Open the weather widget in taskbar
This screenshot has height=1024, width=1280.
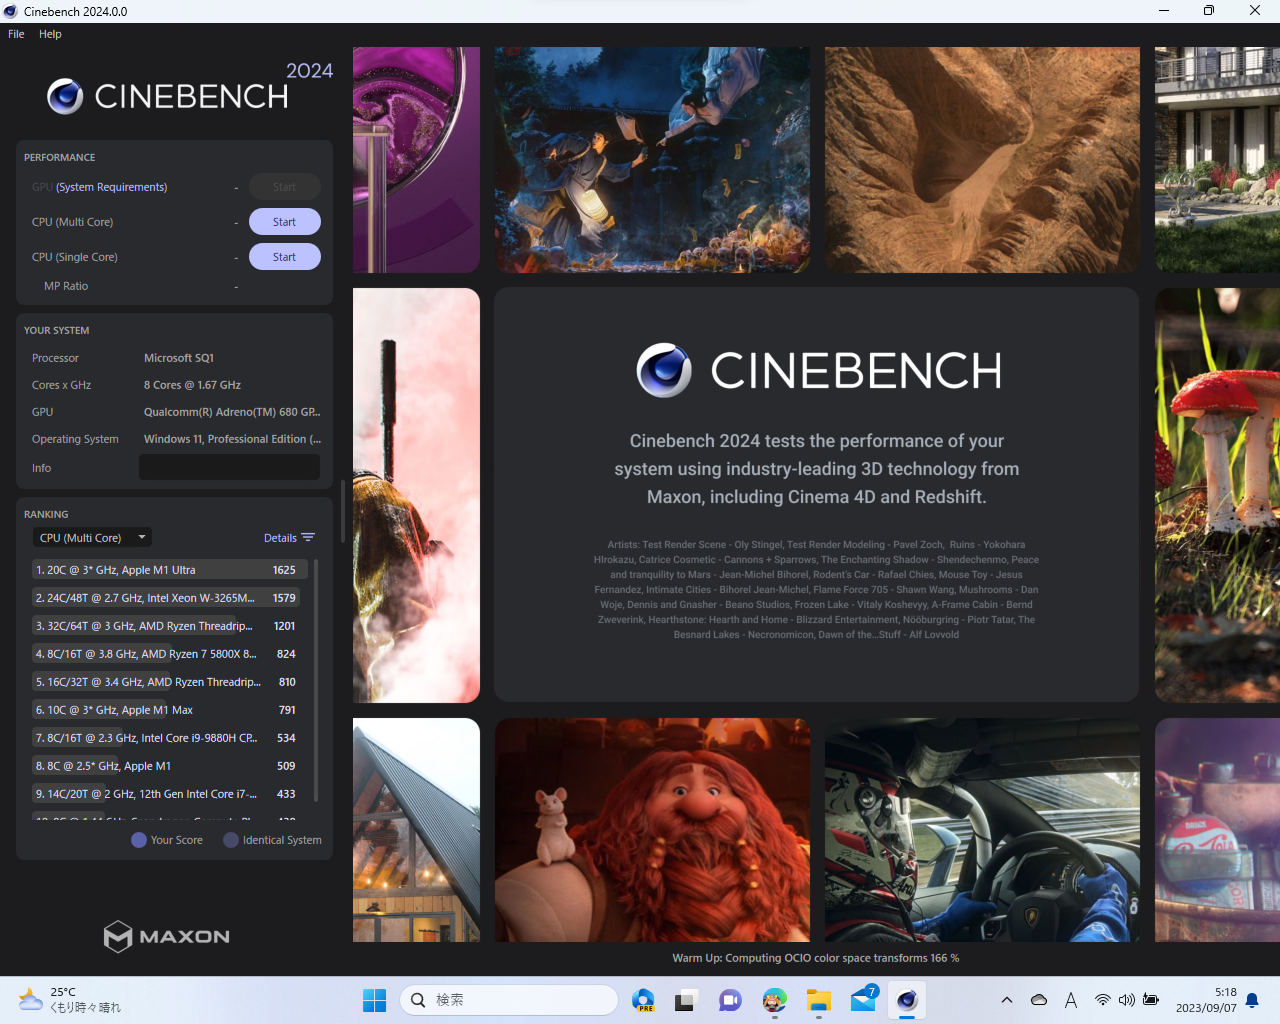tap(70, 1000)
